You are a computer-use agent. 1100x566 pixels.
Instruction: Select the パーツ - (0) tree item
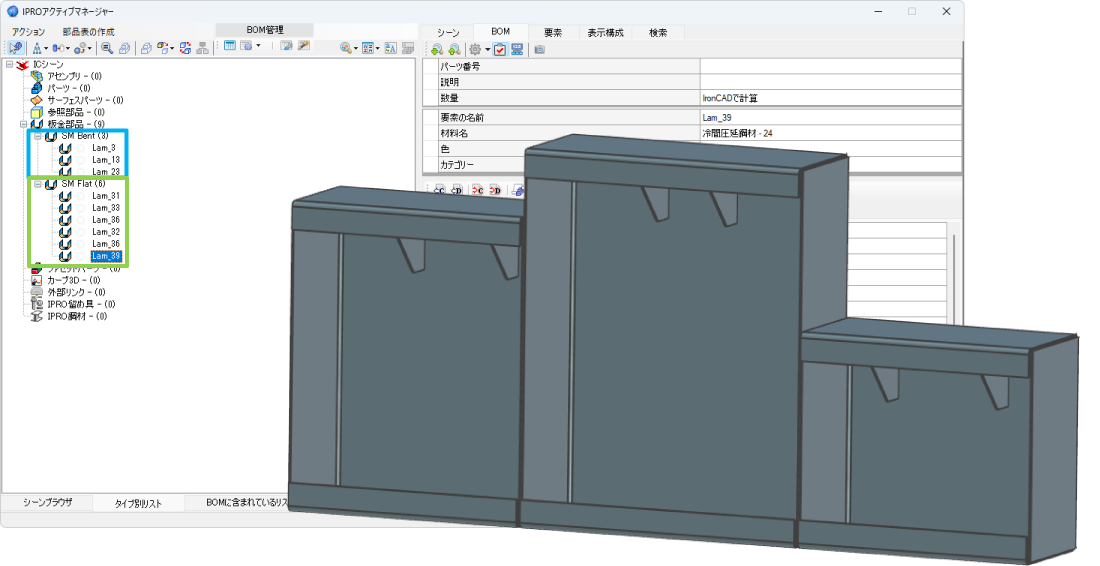[69, 88]
